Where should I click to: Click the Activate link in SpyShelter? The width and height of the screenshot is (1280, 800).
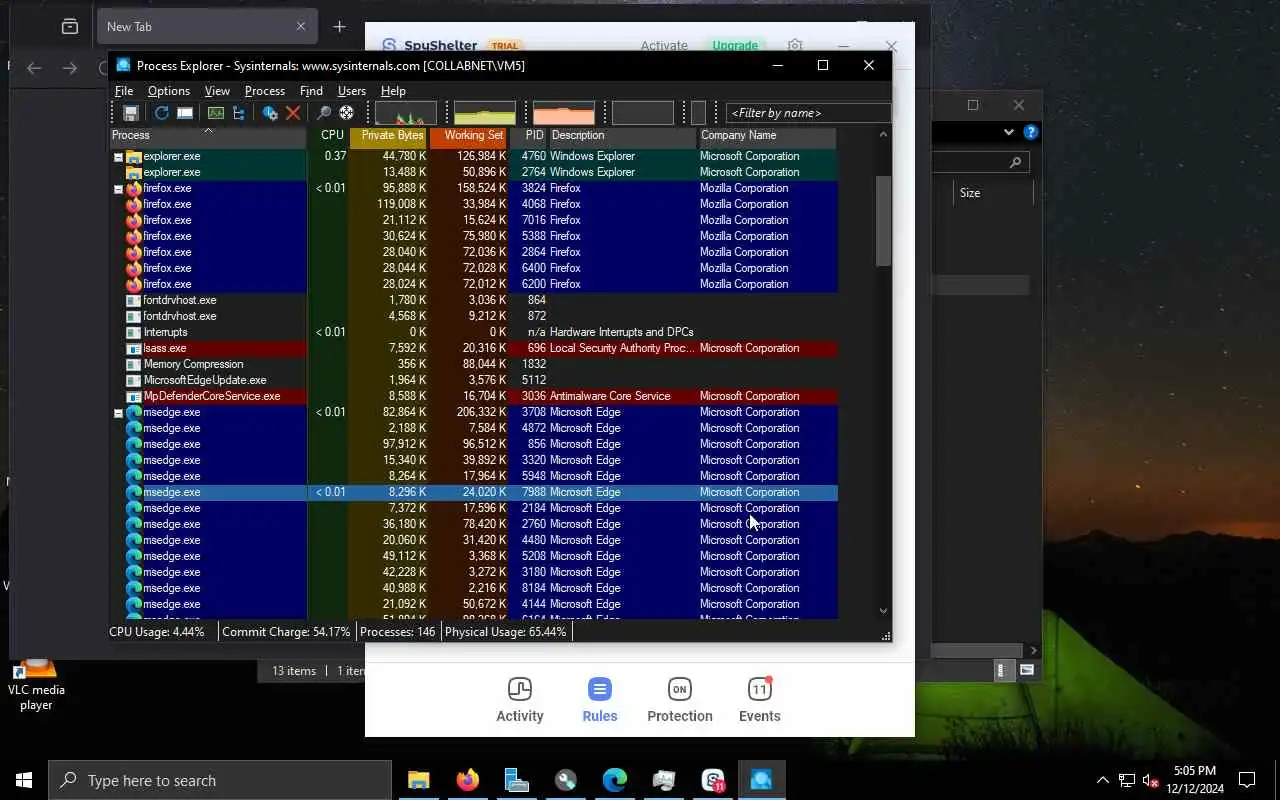pos(664,45)
